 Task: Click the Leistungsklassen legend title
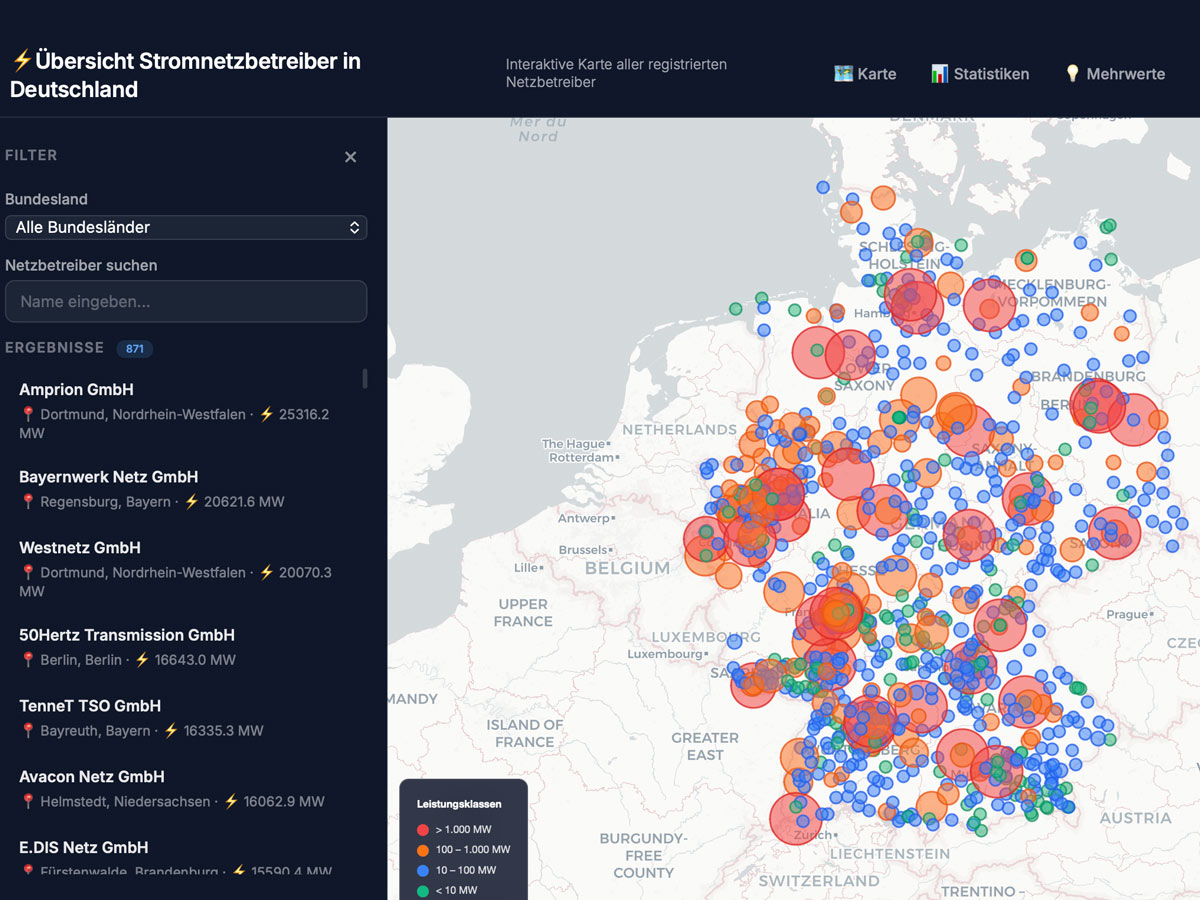pyautogui.click(x=459, y=804)
